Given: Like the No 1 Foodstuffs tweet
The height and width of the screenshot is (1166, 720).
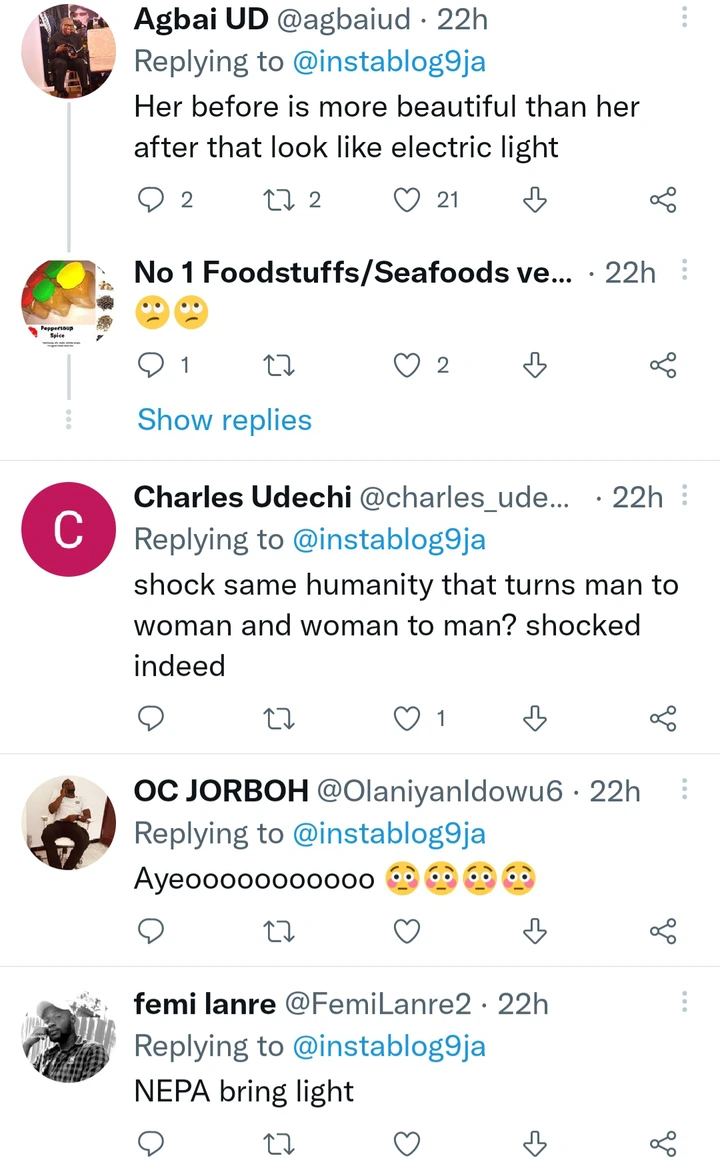Looking at the screenshot, I should coord(406,366).
